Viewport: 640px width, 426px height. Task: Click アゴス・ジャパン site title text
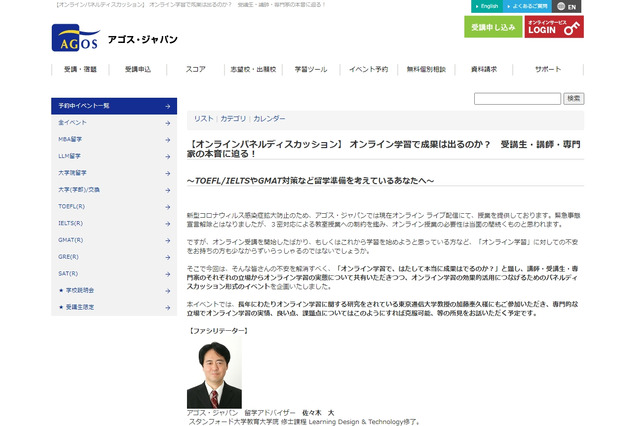(142, 40)
